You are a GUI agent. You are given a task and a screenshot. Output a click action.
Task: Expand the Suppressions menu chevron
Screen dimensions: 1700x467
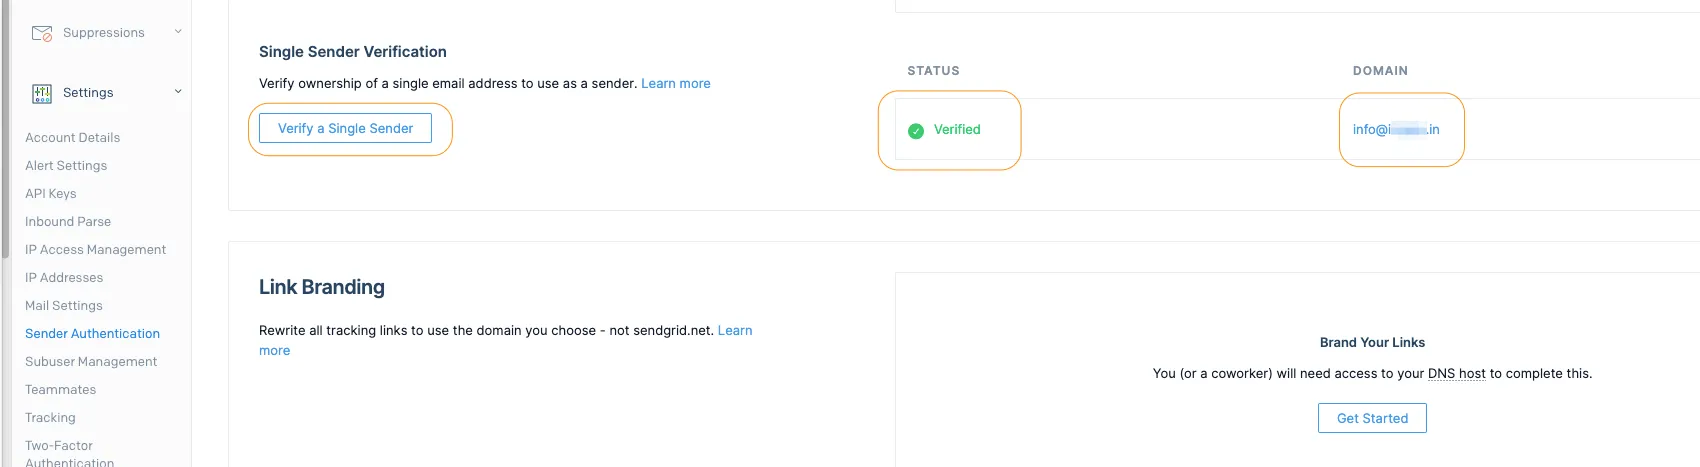178,32
